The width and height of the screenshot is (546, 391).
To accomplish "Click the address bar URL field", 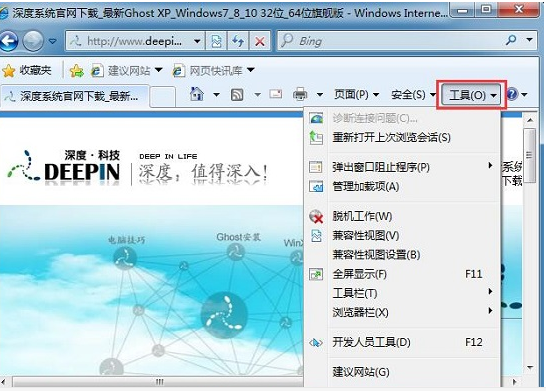I will pos(134,41).
